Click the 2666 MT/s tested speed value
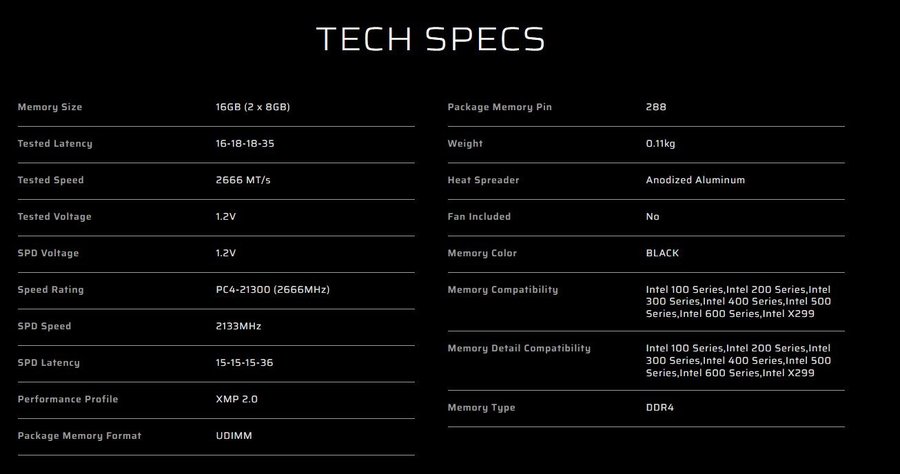The width and height of the screenshot is (900, 474). tap(243, 180)
